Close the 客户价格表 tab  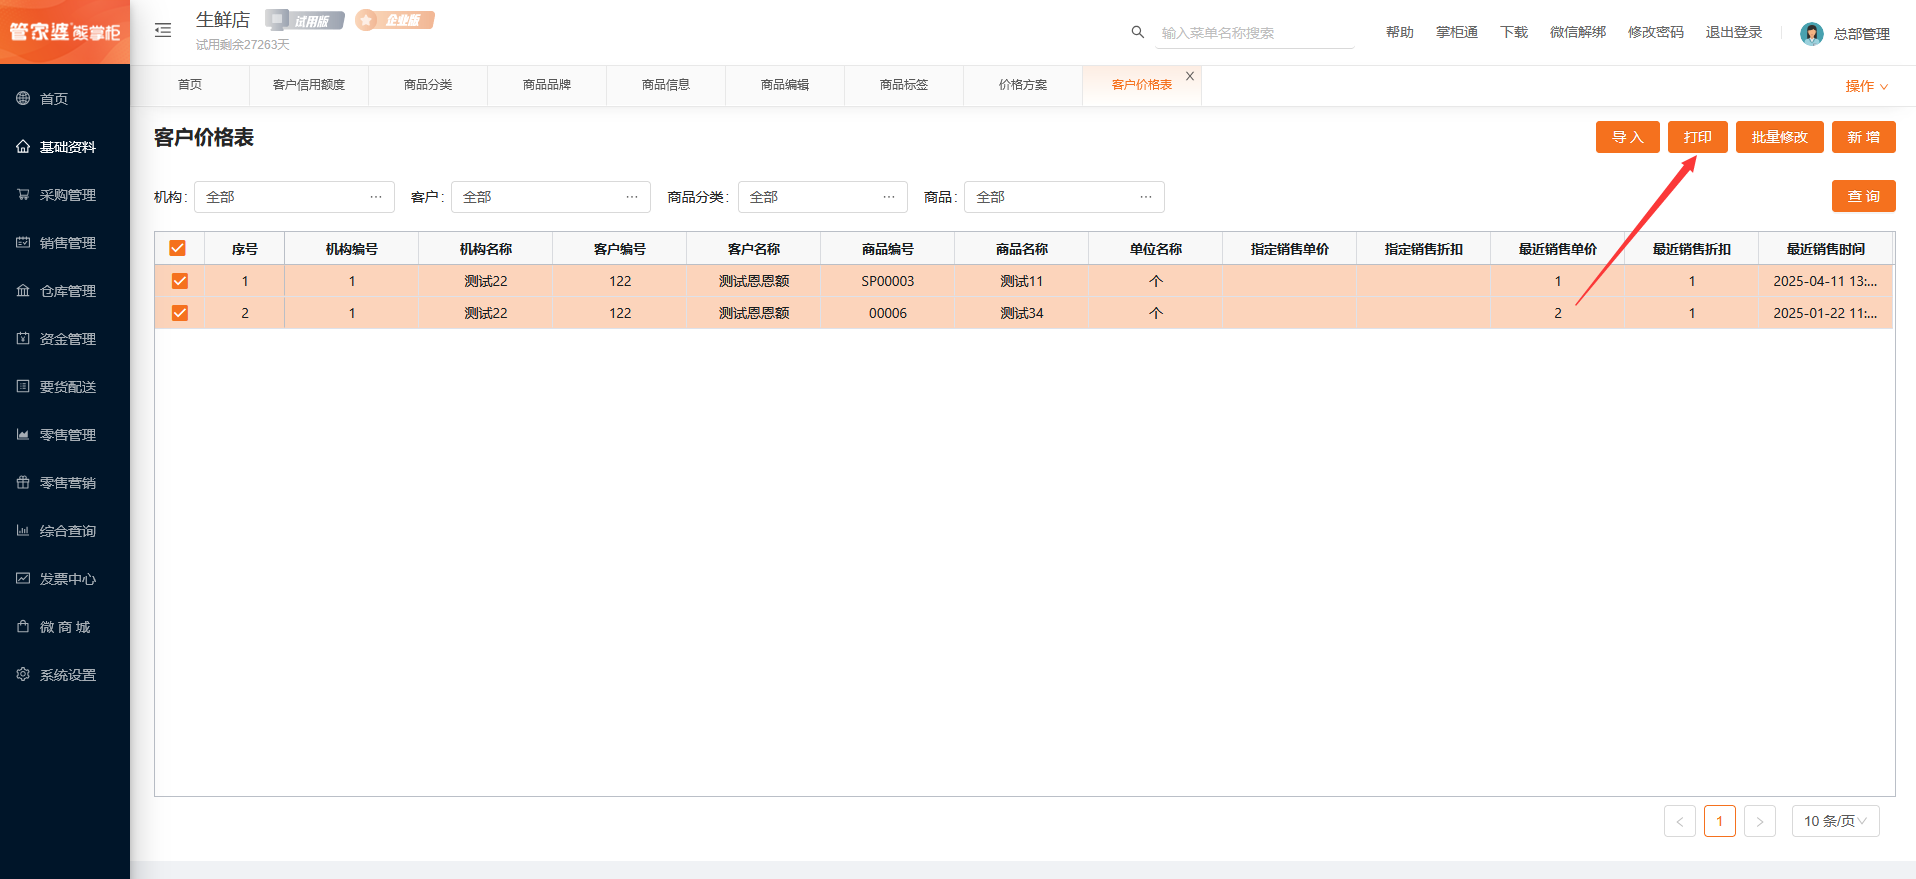click(1190, 76)
